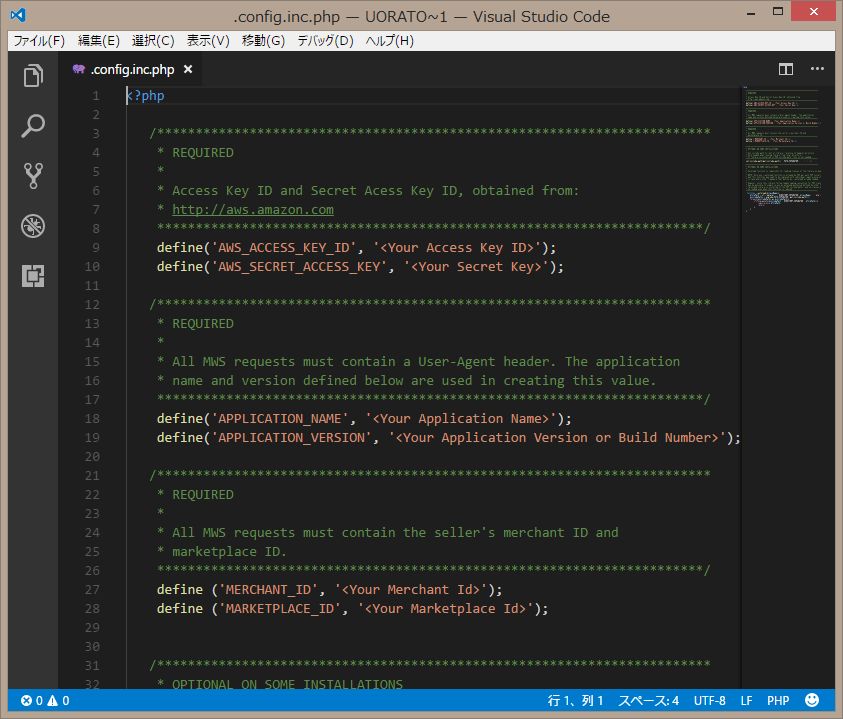
Task: Open the Explorer files view
Action: [x=33, y=75]
